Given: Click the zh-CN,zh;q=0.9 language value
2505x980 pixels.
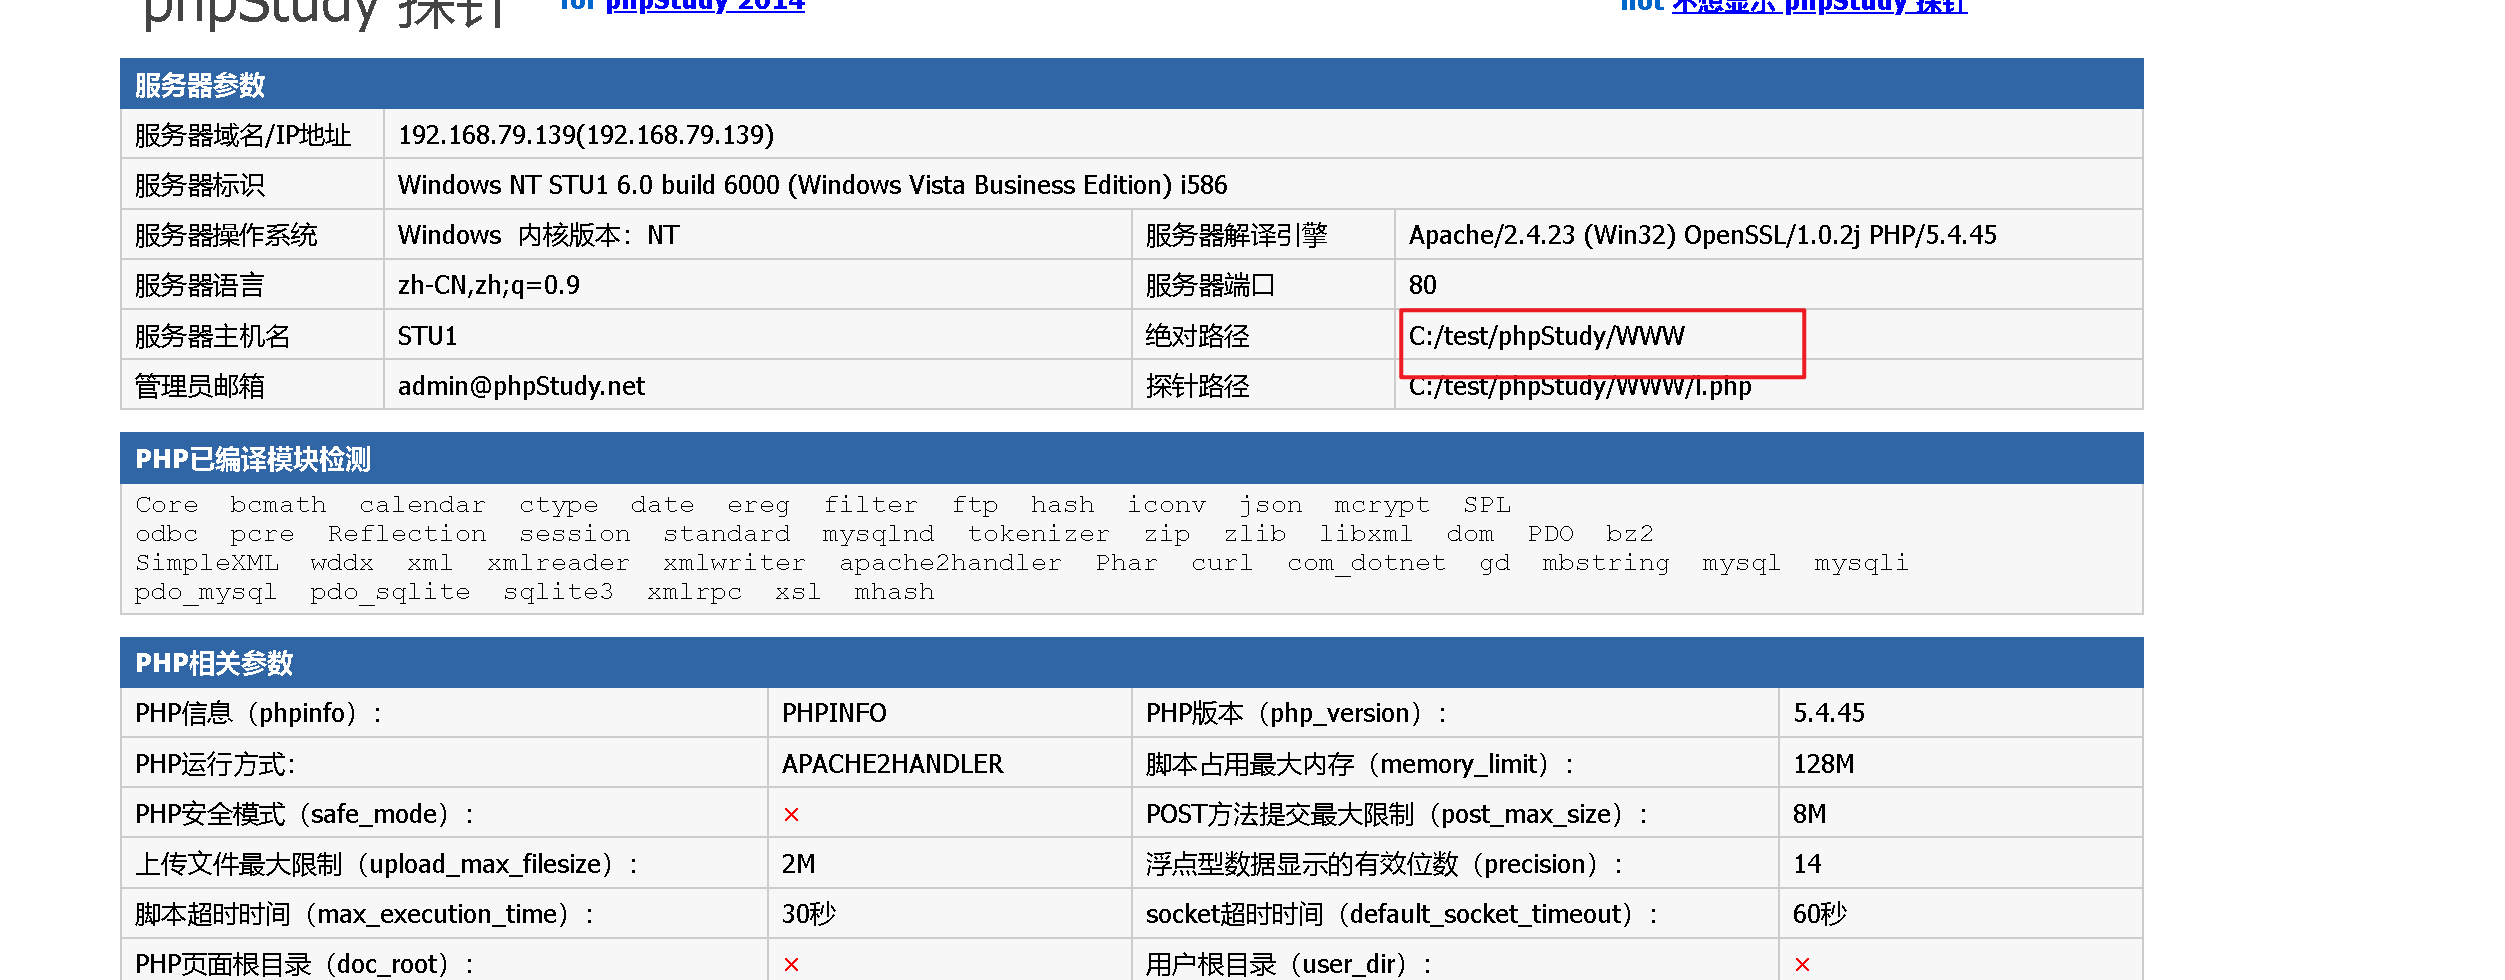Looking at the screenshot, I should point(489,285).
